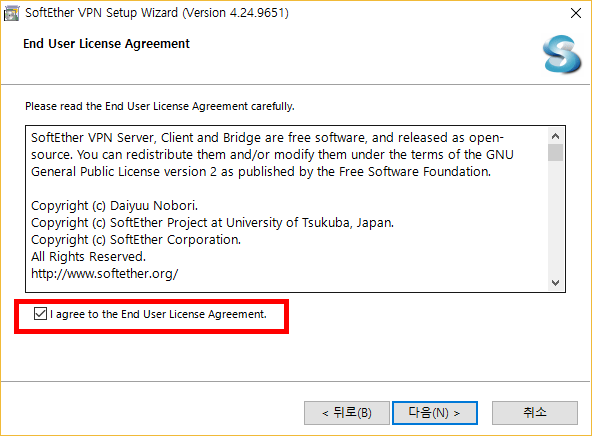
Task: Click the 'Please read the End User License Agreement carefully' text
Action: (x=160, y=106)
